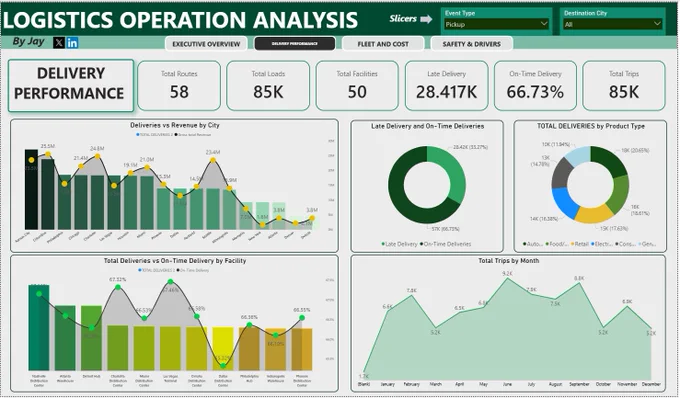The width and height of the screenshot is (680, 398).
Task: Select the Total Routes card showing 58
Action: (x=179, y=86)
